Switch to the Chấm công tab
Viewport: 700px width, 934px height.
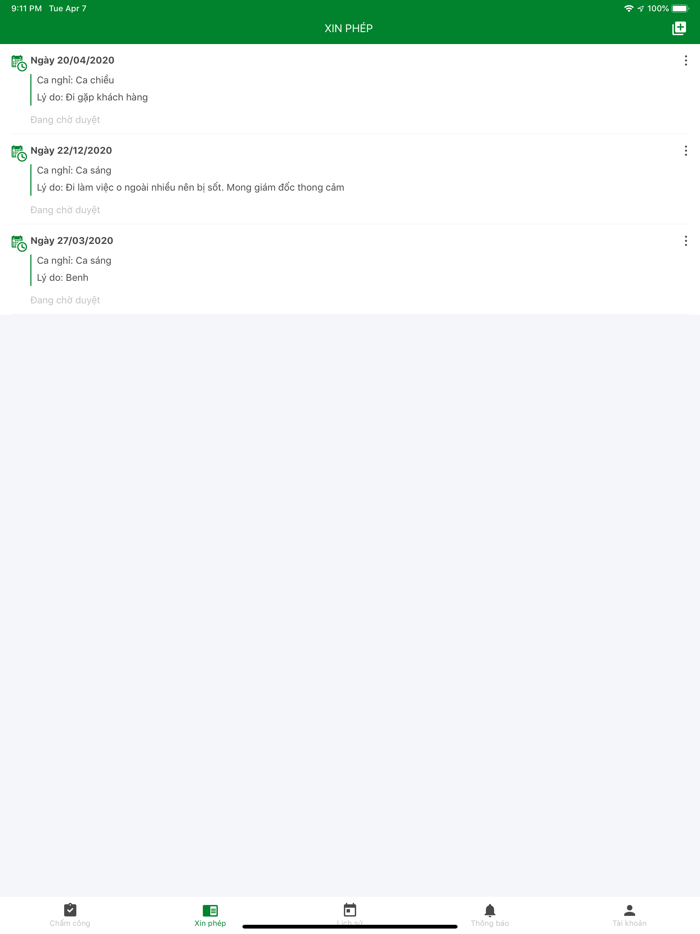click(x=70, y=915)
